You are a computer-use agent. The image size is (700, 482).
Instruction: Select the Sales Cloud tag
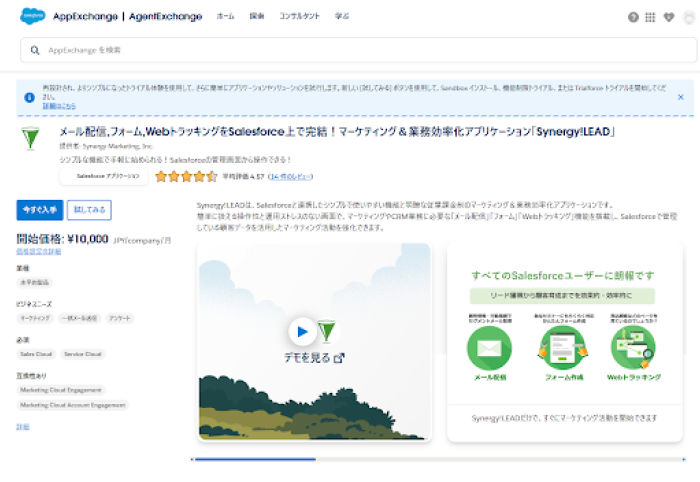(x=36, y=354)
